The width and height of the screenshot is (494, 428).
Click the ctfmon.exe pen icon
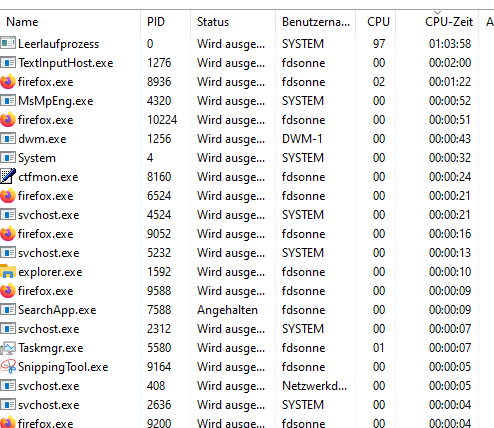[8, 176]
